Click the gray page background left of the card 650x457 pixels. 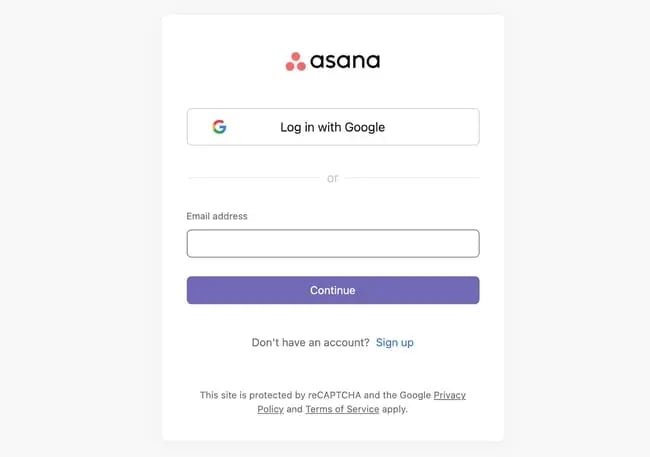point(80,228)
